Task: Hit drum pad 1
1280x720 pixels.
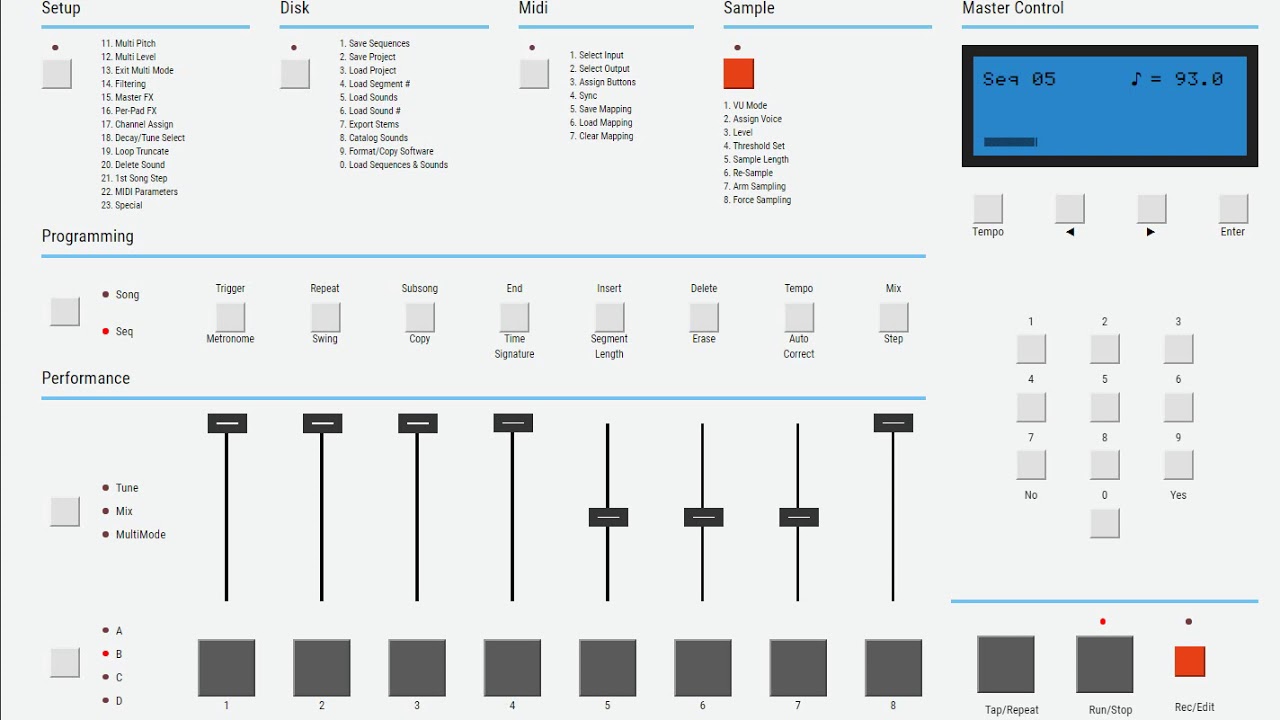Action: tap(227, 668)
